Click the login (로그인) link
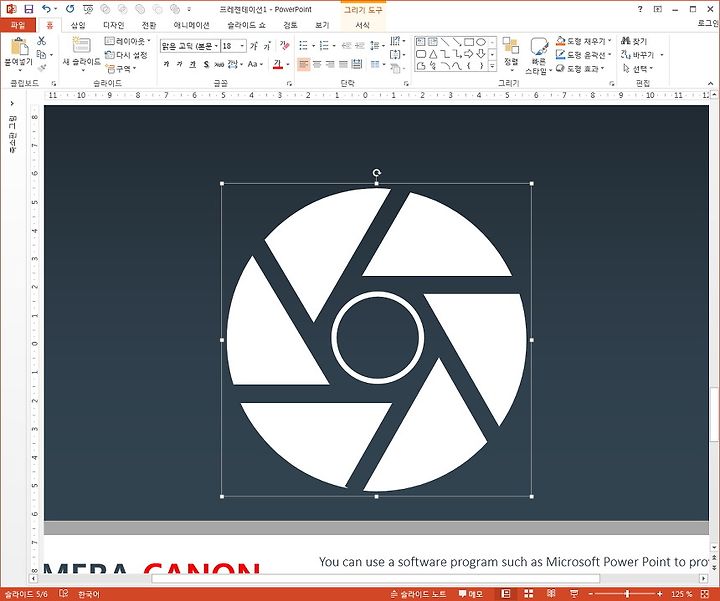This screenshot has width=720, height=601. click(x=708, y=23)
